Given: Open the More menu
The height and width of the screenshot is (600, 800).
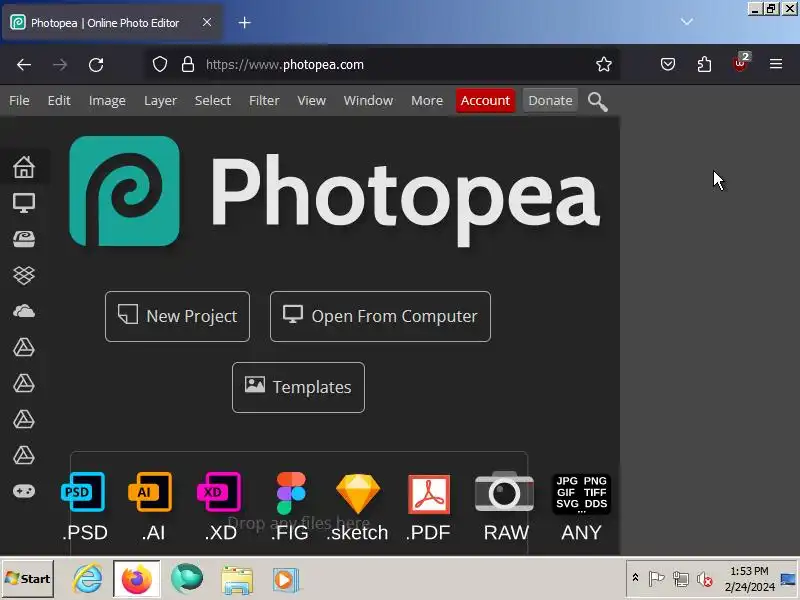Looking at the screenshot, I should (427, 101).
